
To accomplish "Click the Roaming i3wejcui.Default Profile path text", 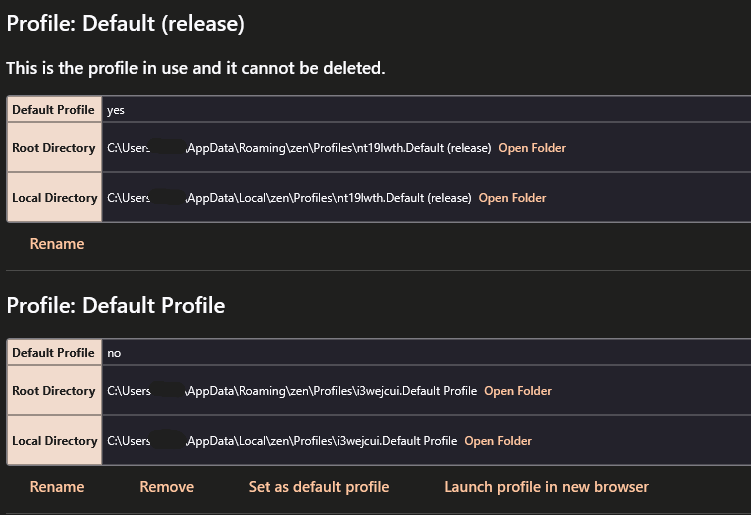I will [x=292, y=391].
